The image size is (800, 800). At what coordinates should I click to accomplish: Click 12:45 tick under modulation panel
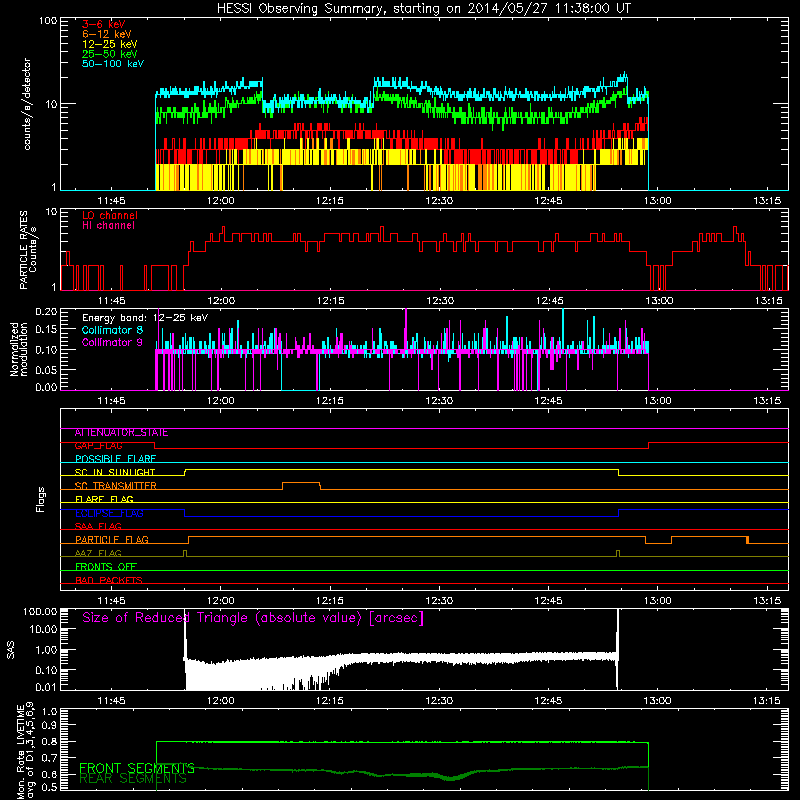click(548, 401)
